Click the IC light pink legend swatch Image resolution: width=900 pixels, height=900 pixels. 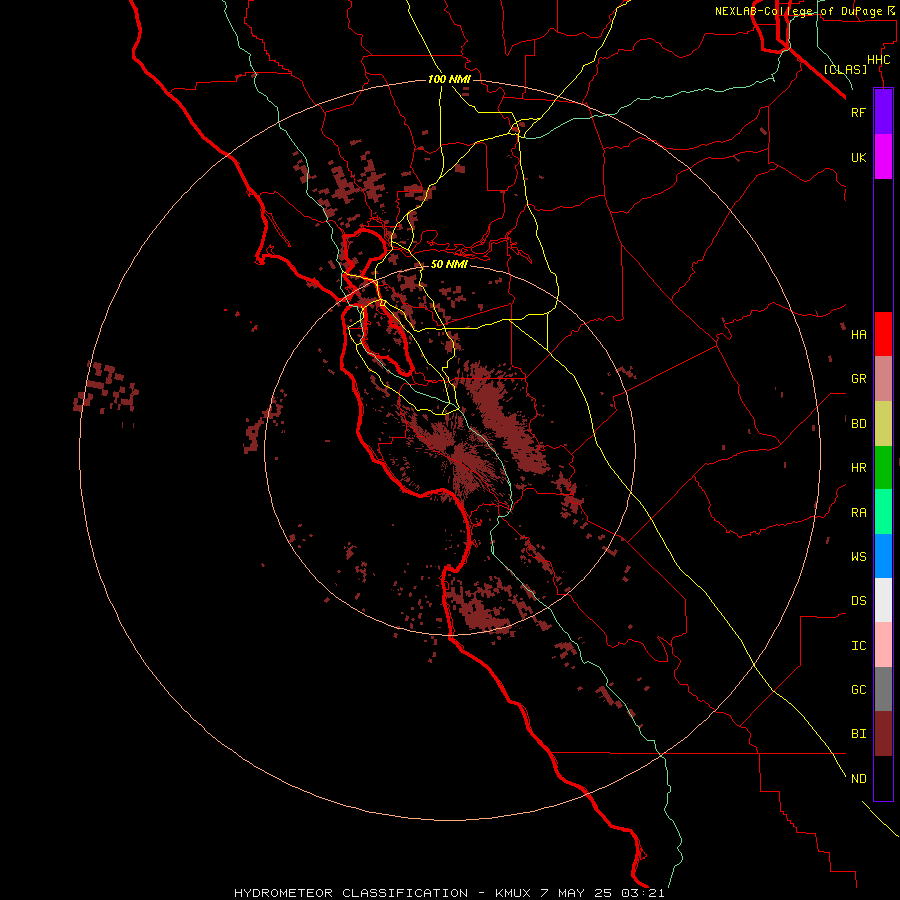pos(883,645)
